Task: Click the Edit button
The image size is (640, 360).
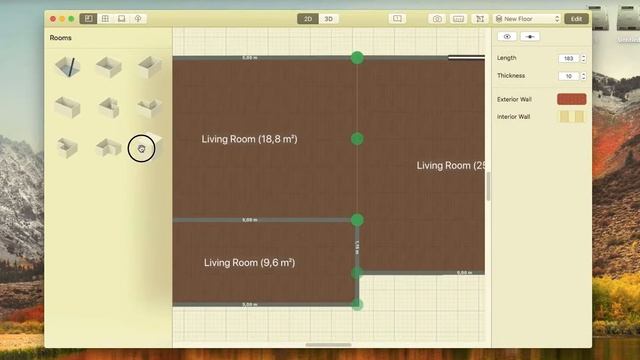Action: pyautogui.click(x=576, y=19)
